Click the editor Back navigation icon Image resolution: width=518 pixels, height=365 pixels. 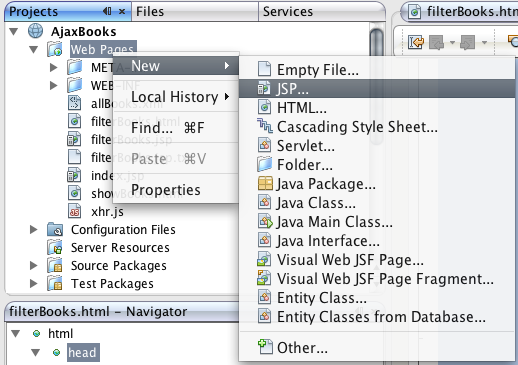(436, 42)
